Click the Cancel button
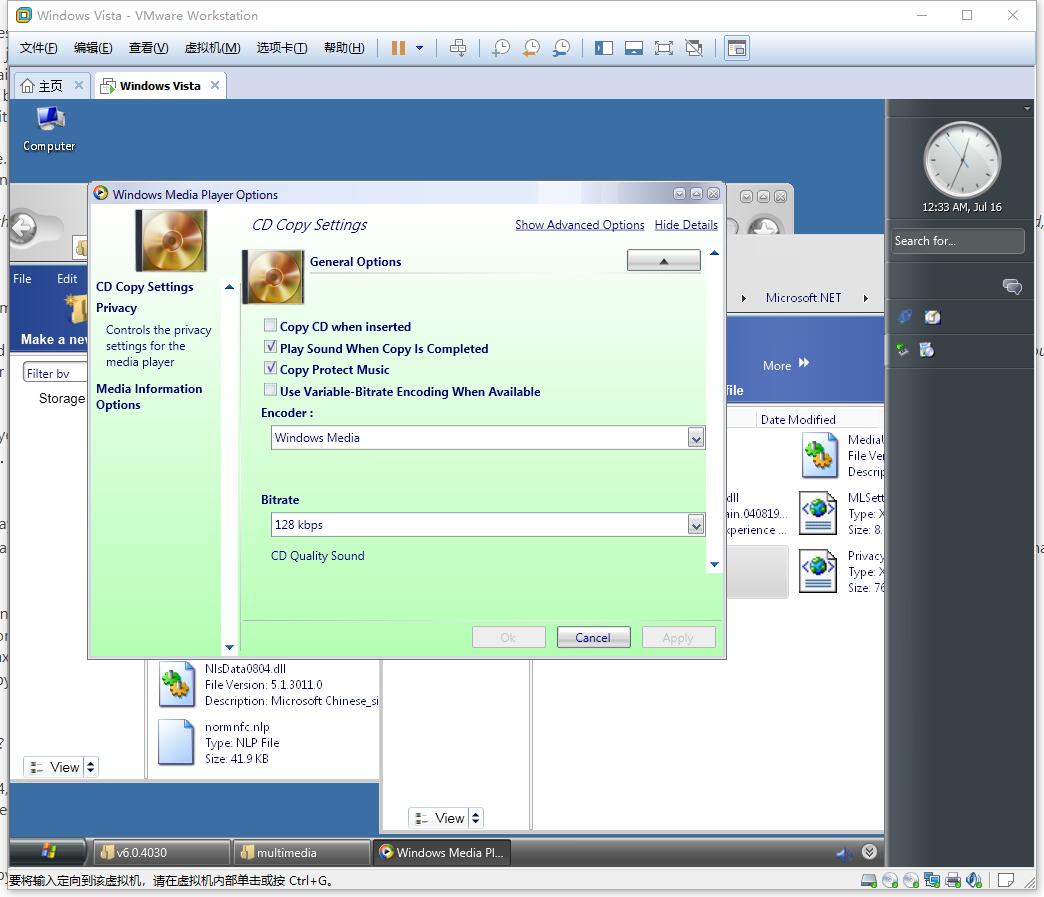This screenshot has height=897, width=1044. [x=593, y=638]
